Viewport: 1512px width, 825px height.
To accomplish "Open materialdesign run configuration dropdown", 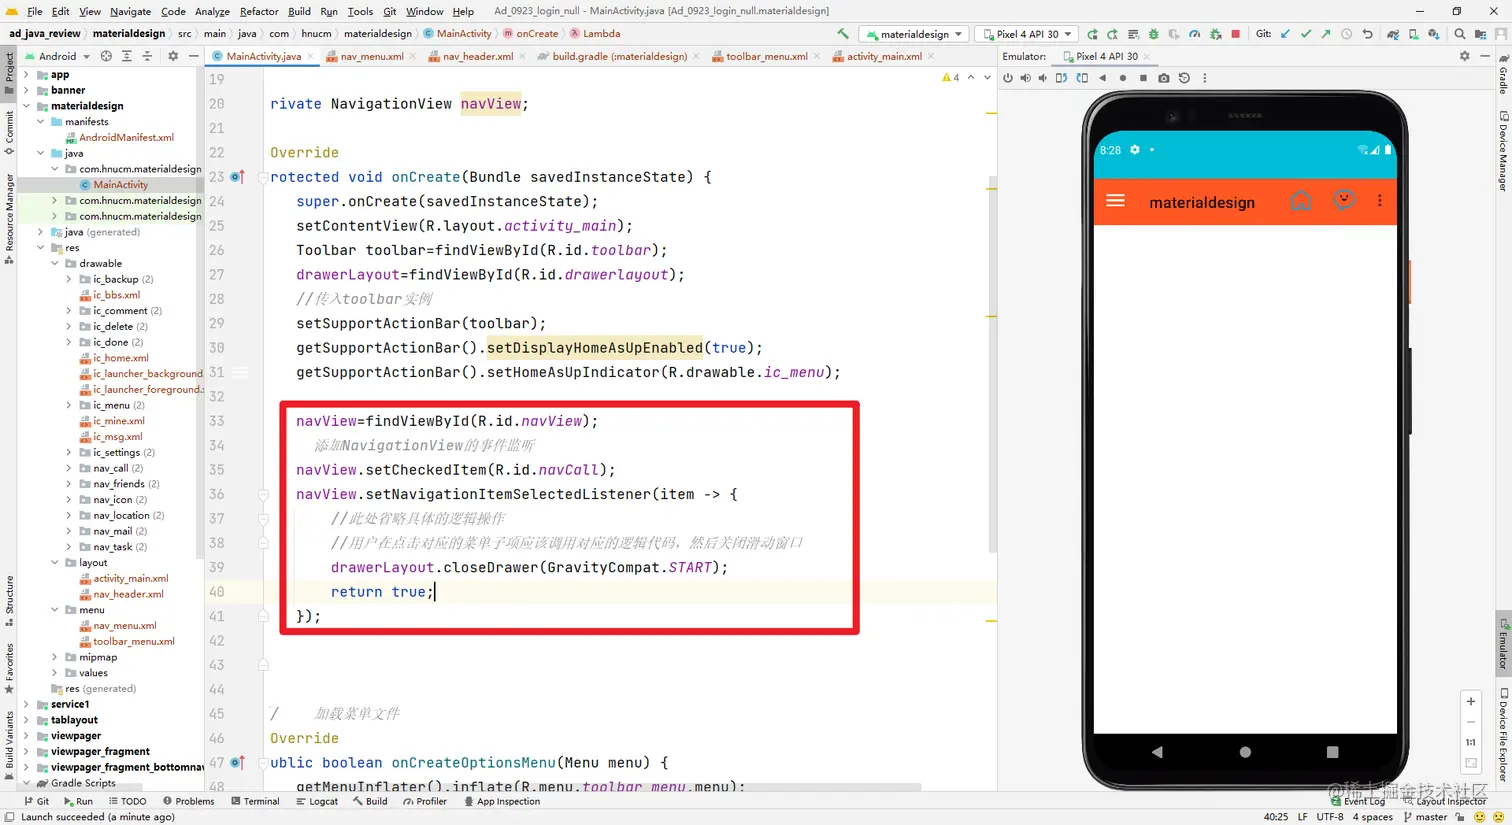I will pyautogui.click(x=914, y=34).
